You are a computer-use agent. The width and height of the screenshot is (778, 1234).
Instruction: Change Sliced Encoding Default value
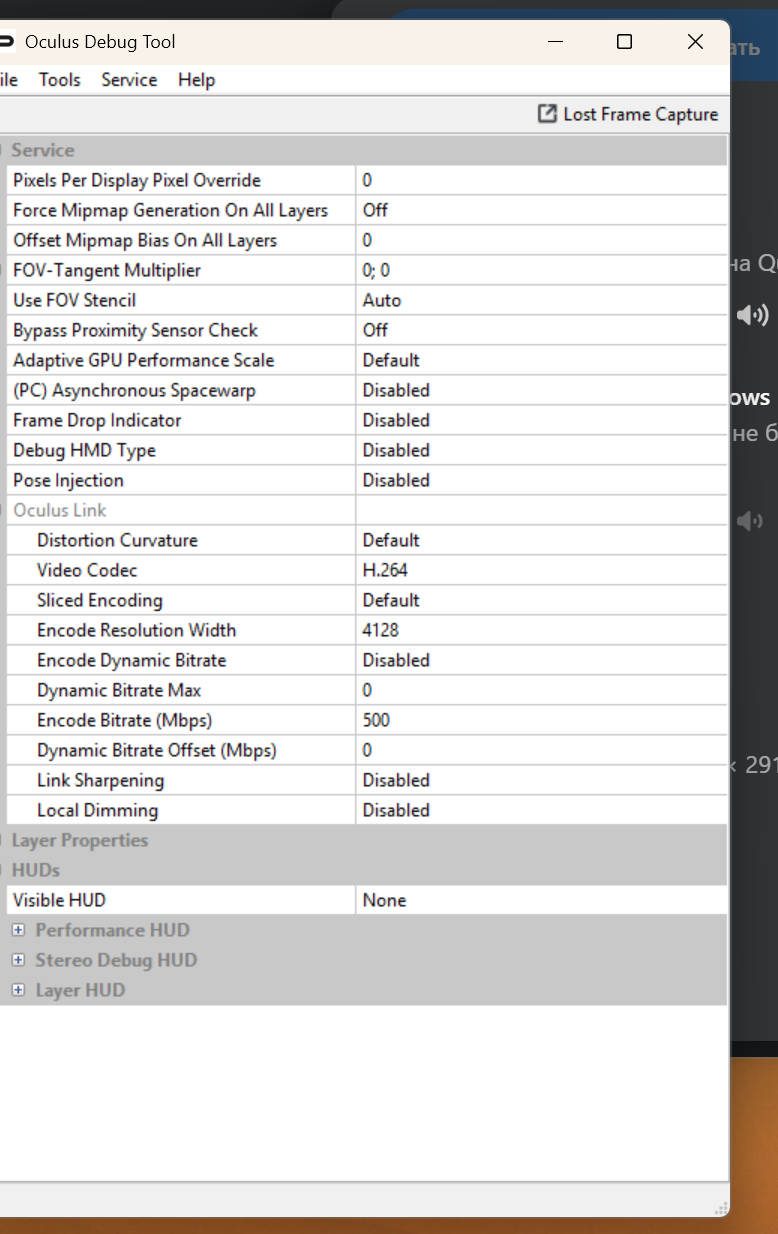541,600
